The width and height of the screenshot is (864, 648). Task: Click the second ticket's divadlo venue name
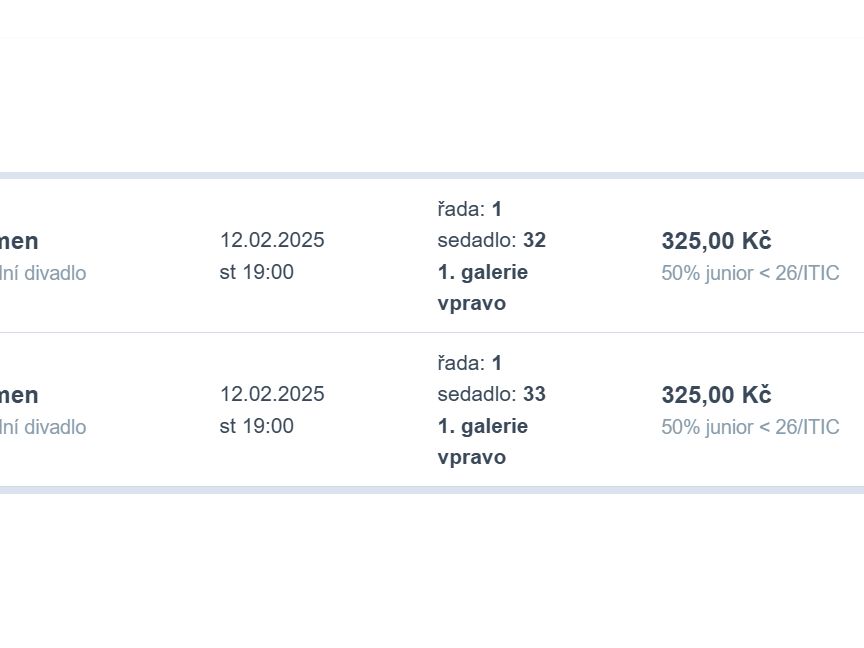coord(43,427)
